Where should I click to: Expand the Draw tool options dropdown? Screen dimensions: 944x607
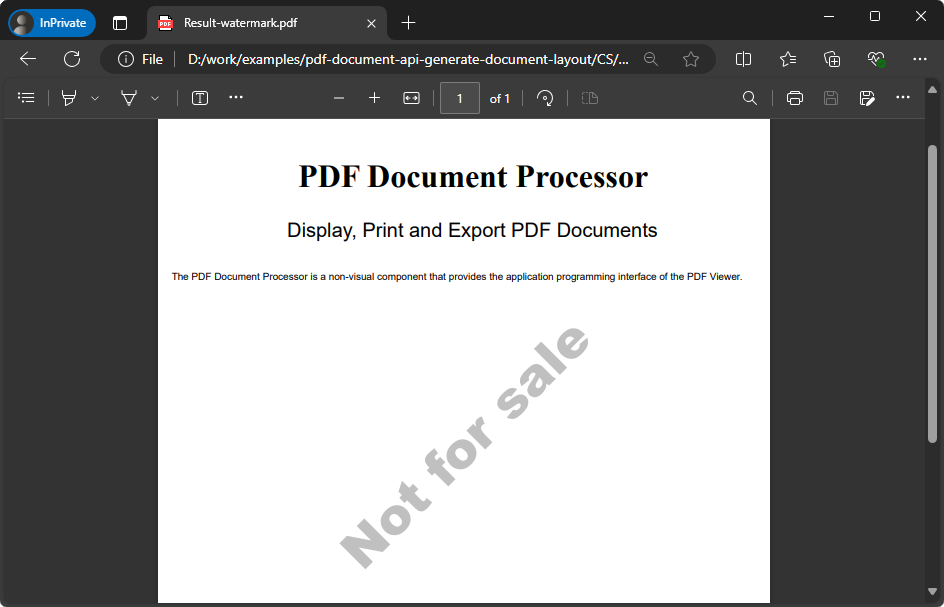click(x=155, y=98)
